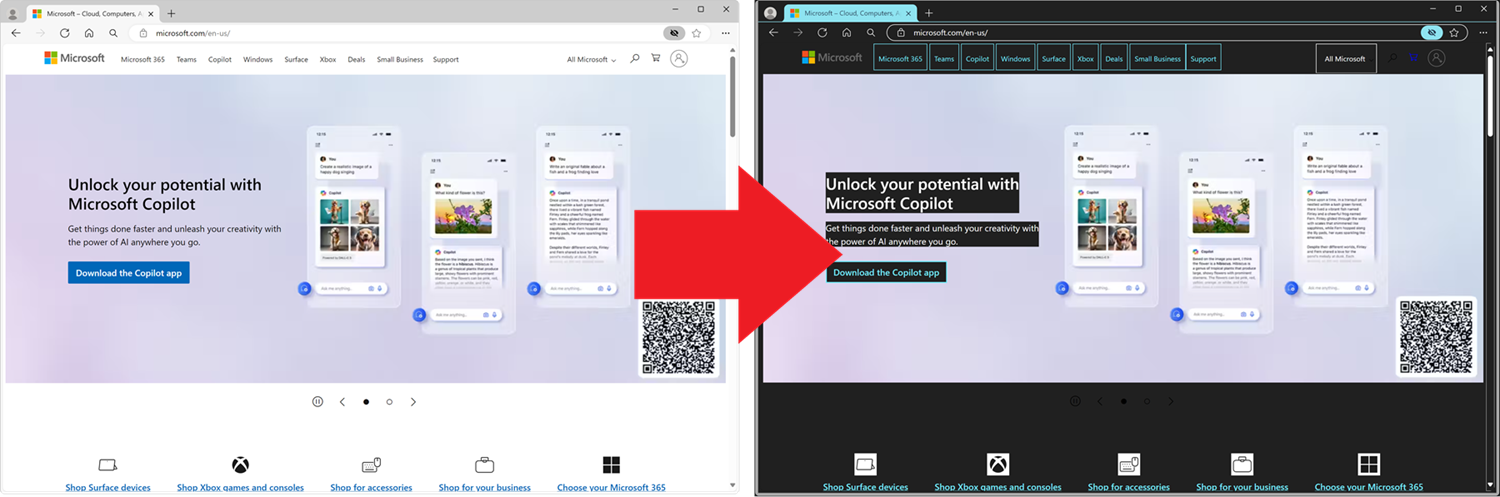
Task: Open Copilot nav item in dark-theme window
Action: click(978, 59)
